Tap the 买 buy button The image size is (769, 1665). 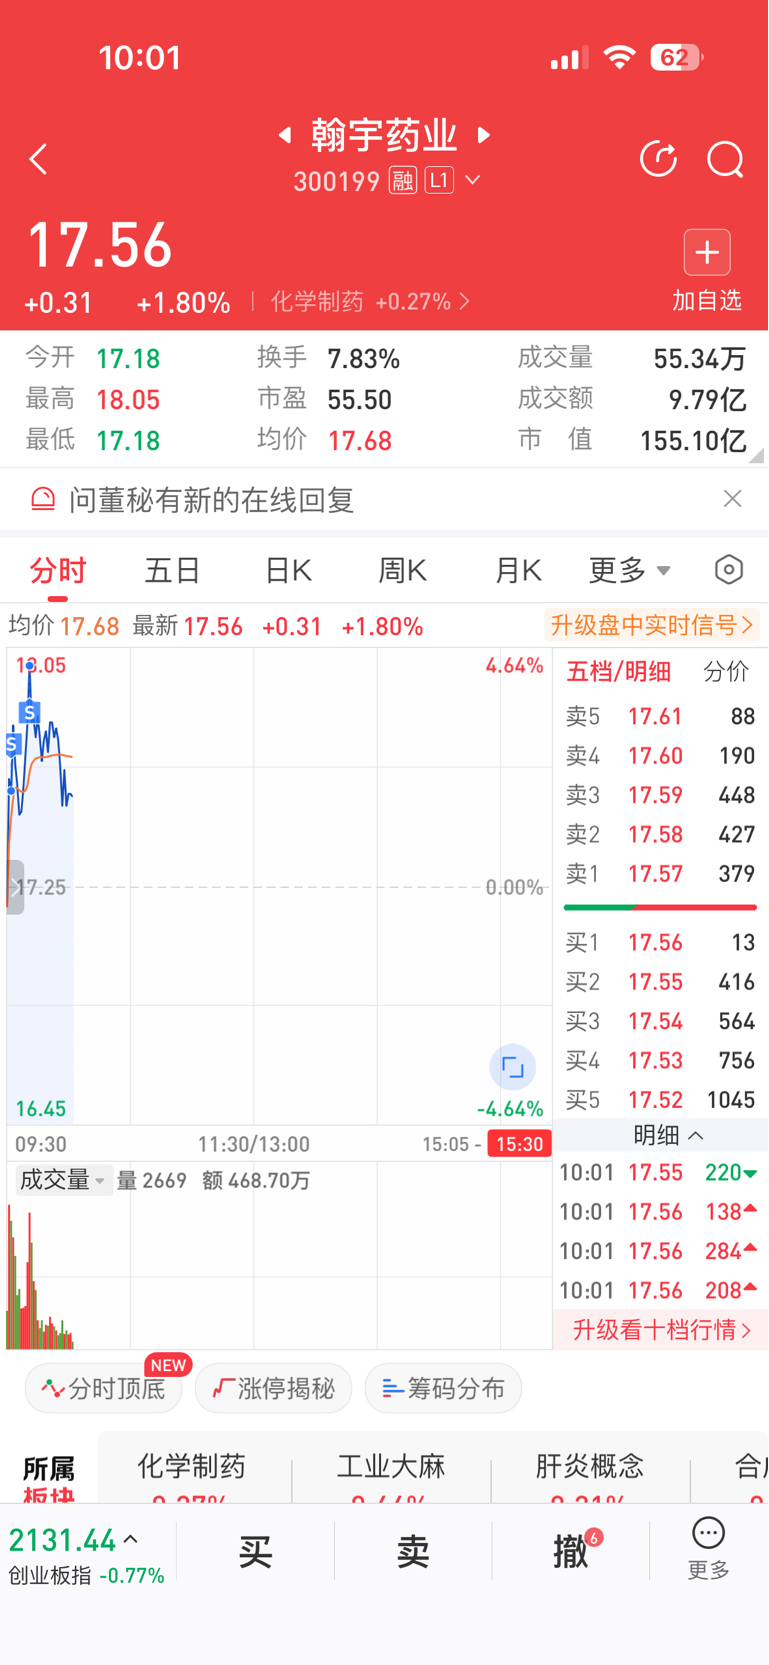point(256,1552)
